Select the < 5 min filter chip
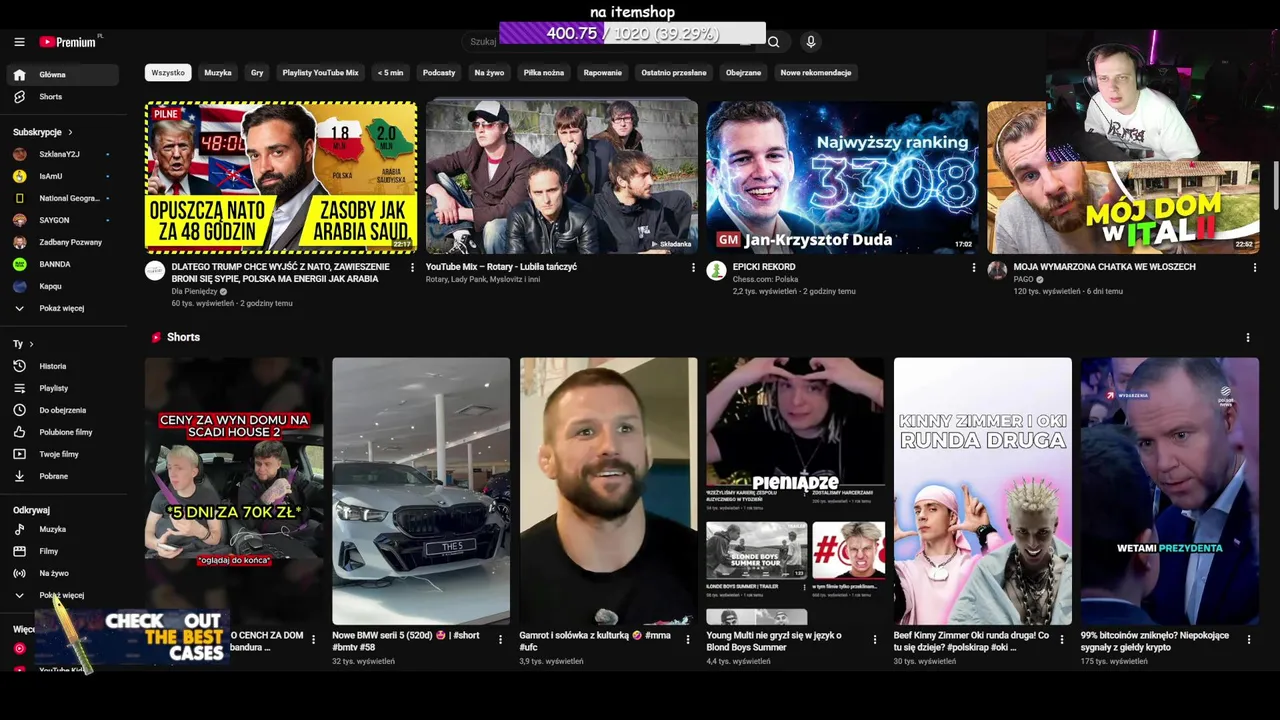The width and height of the screenshot is (1280, 720). tap(391, 73)
